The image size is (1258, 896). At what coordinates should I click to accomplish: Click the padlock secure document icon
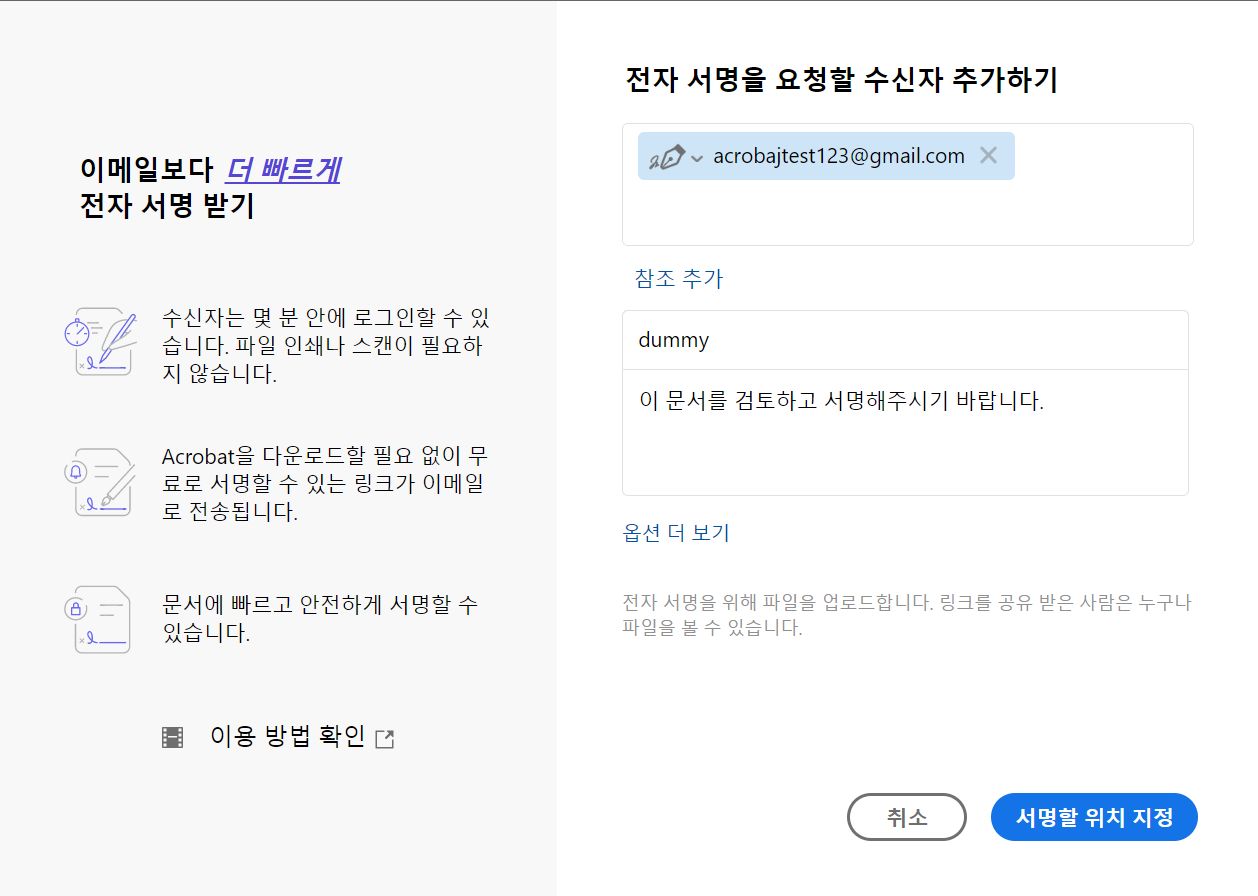[x=100, y=619]
